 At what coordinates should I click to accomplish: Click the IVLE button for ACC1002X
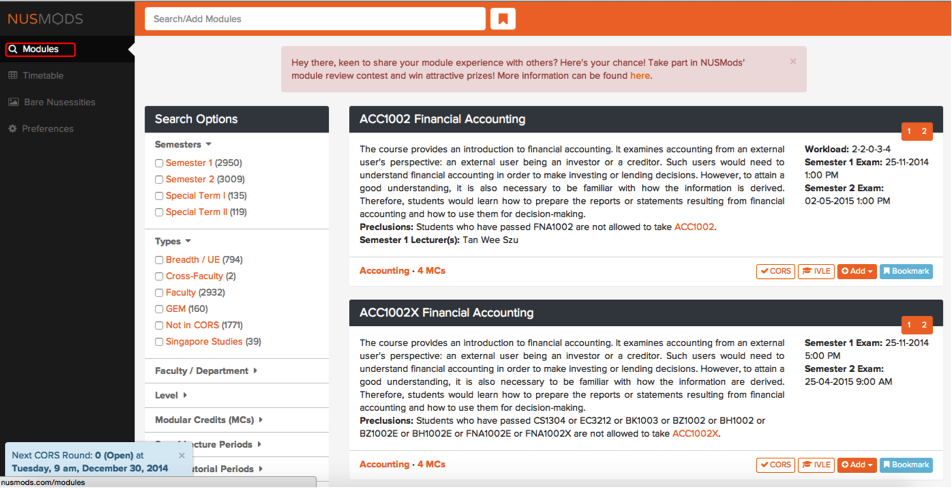point(816,465)
